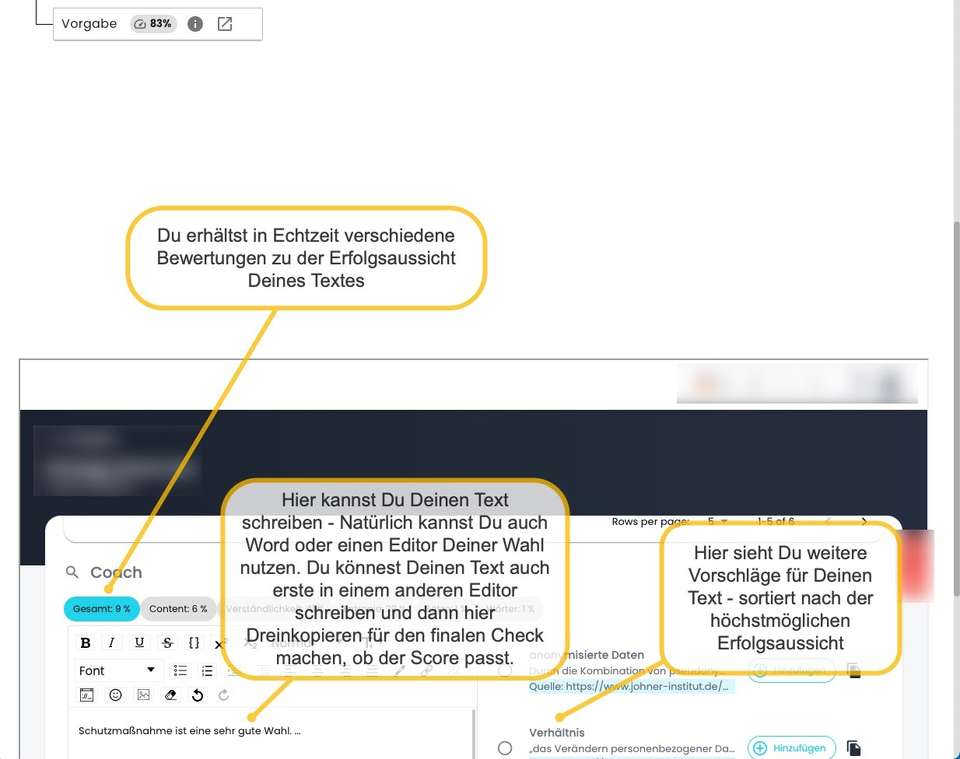Insert an image via the toolbar icon
960x759 pixels.
[x=143, y=695]
